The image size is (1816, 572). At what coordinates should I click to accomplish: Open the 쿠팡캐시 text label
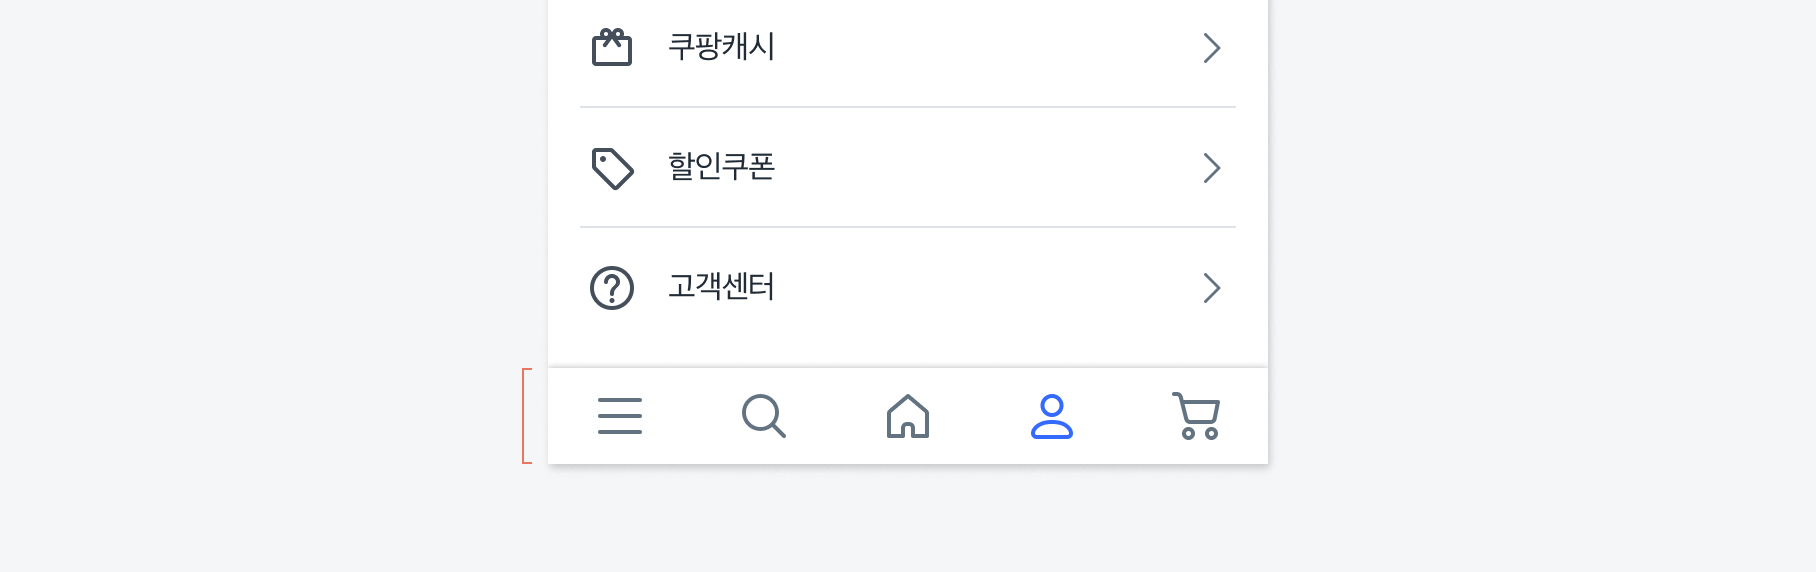(x=721, y=47)
